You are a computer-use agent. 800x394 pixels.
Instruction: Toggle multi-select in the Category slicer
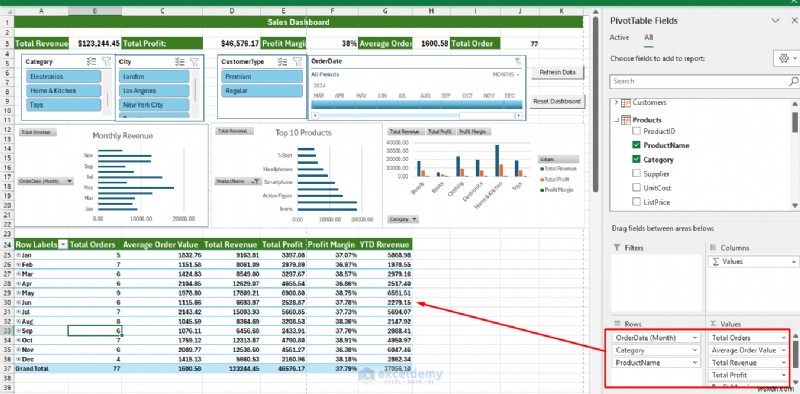coord(92,61)
